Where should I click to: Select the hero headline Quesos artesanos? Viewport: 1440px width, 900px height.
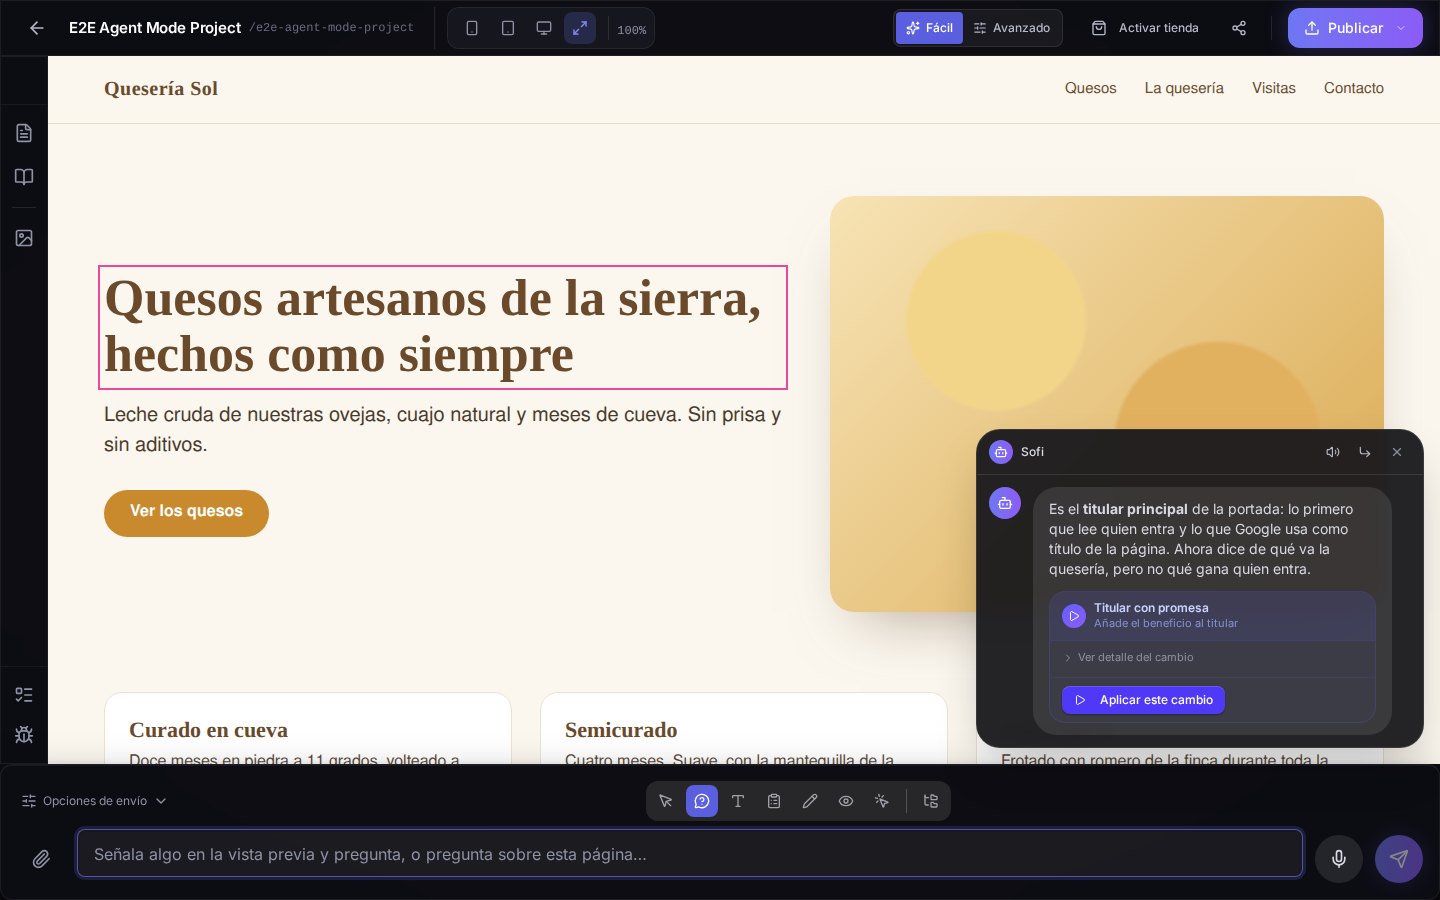[x=443, y=327]
